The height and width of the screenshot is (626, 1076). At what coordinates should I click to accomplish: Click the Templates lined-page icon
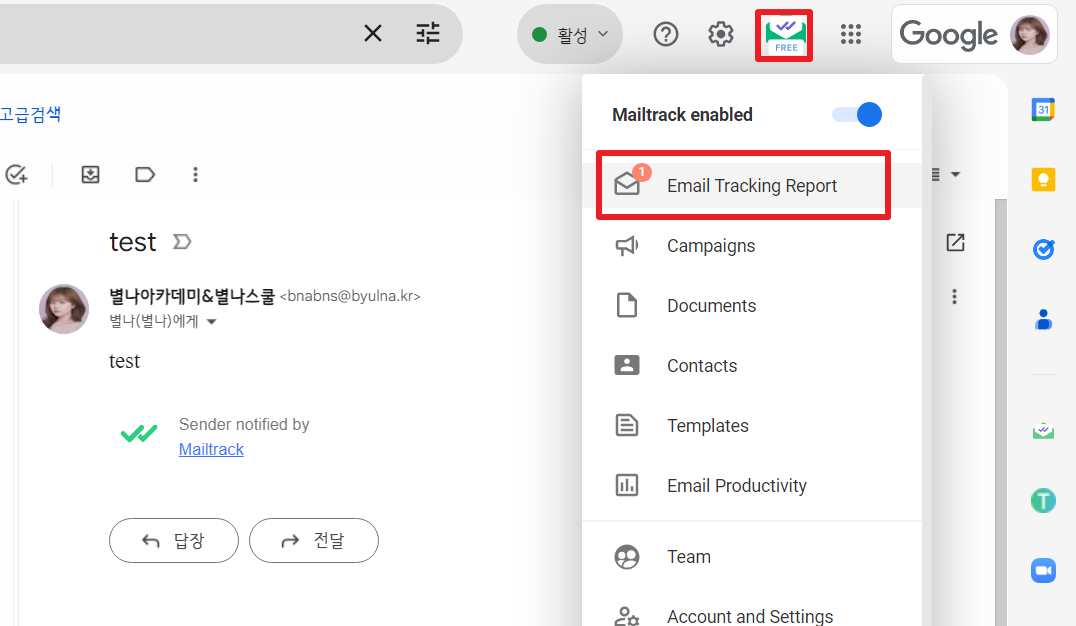coord(627,426)
